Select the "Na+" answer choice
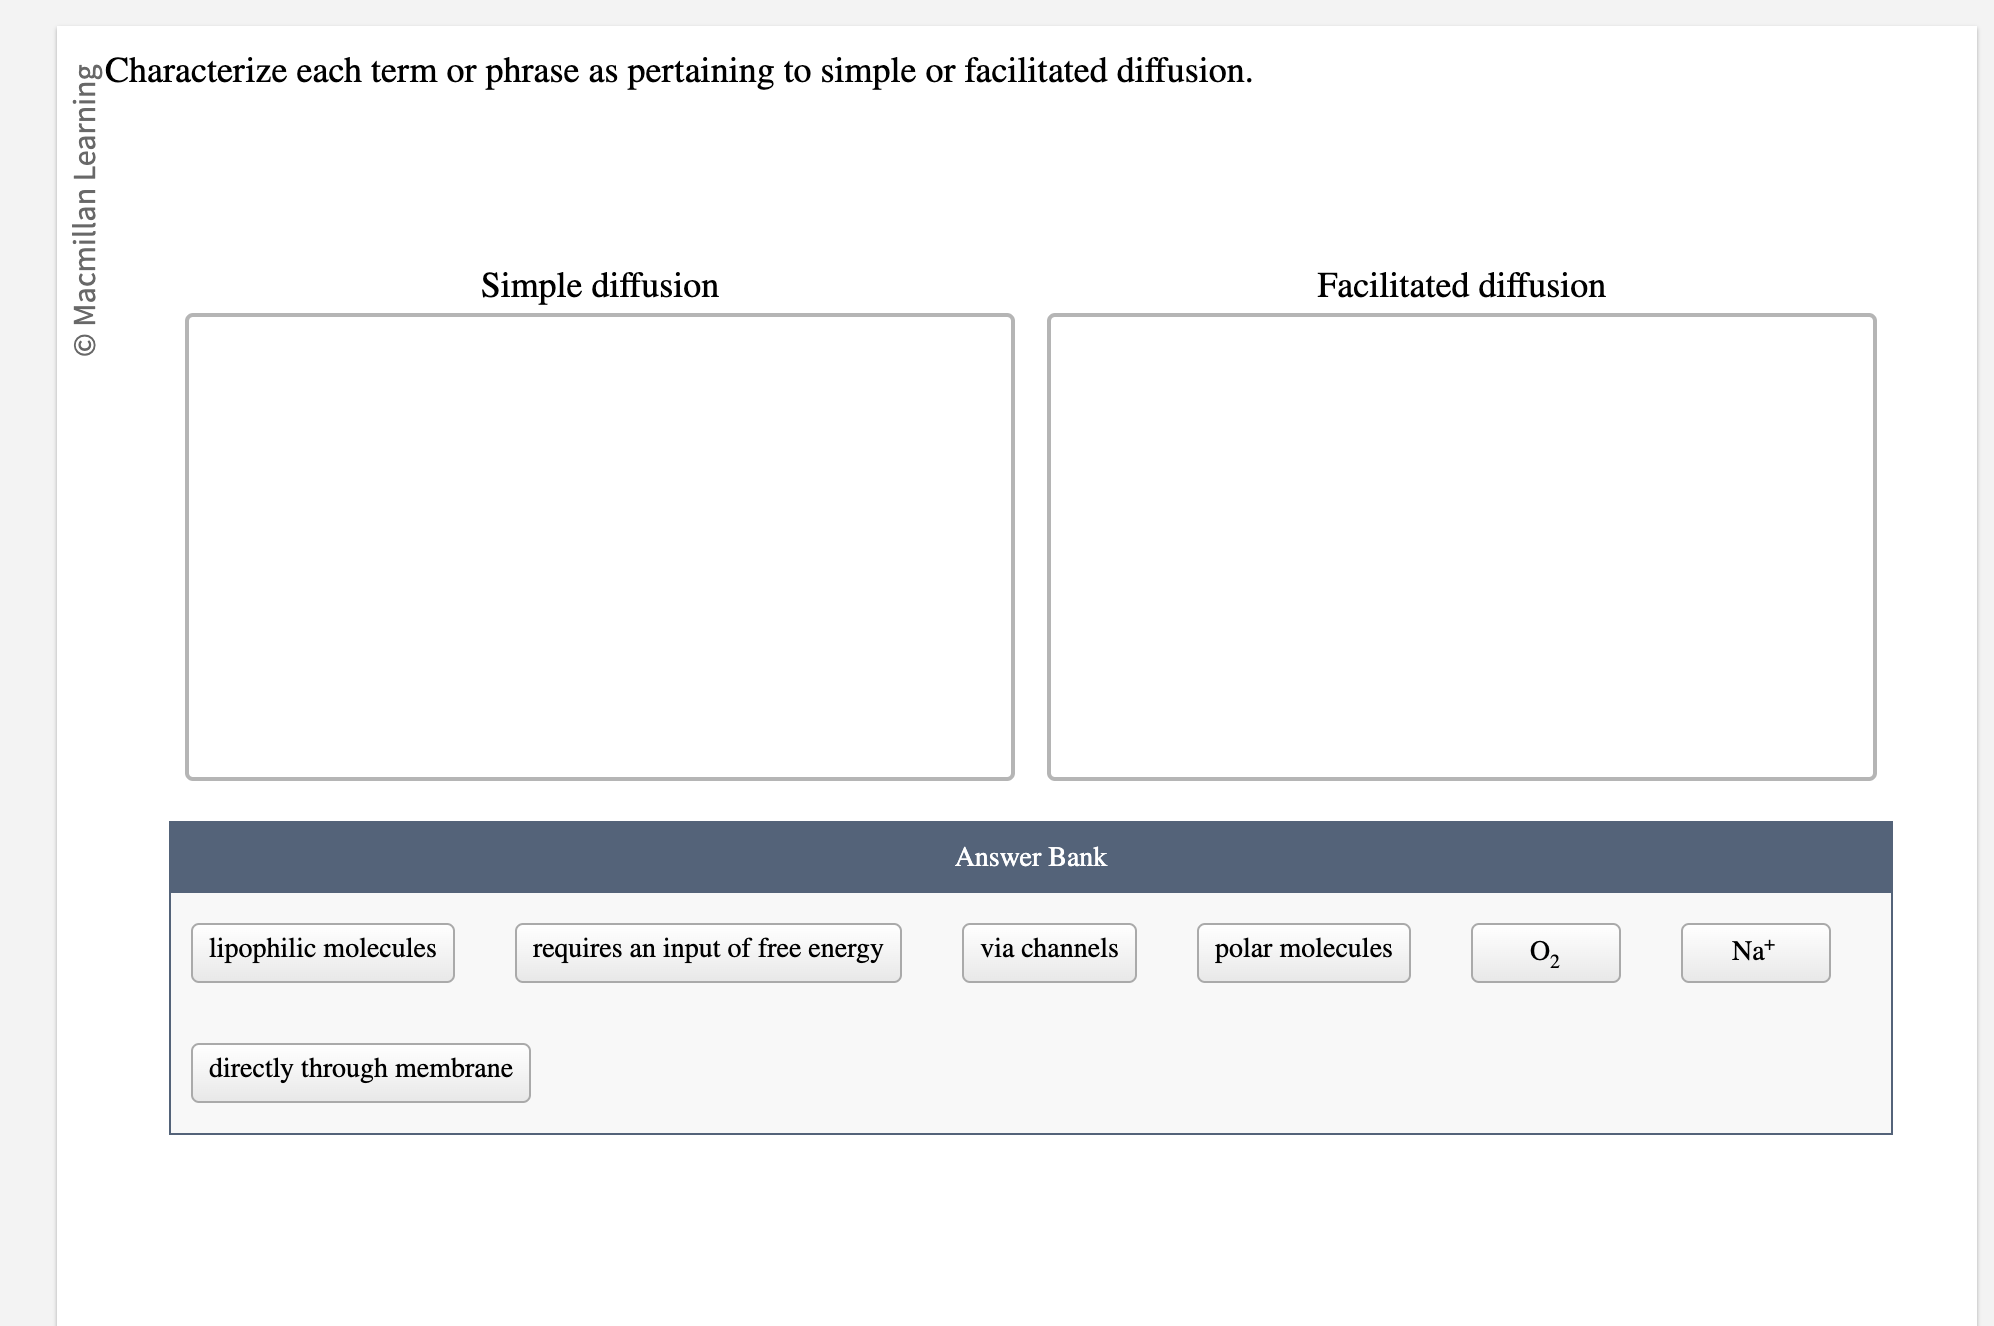This screenshot has height=1326, width=1994. (x=1755, y=950)
